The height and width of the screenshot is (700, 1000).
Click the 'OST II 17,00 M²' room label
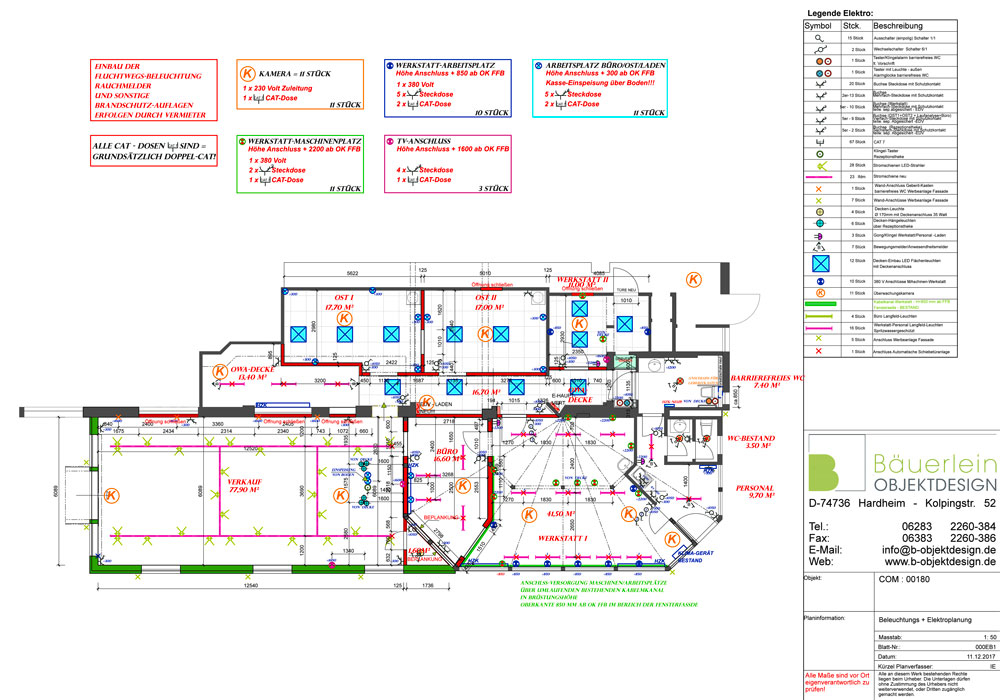(489, 302)
